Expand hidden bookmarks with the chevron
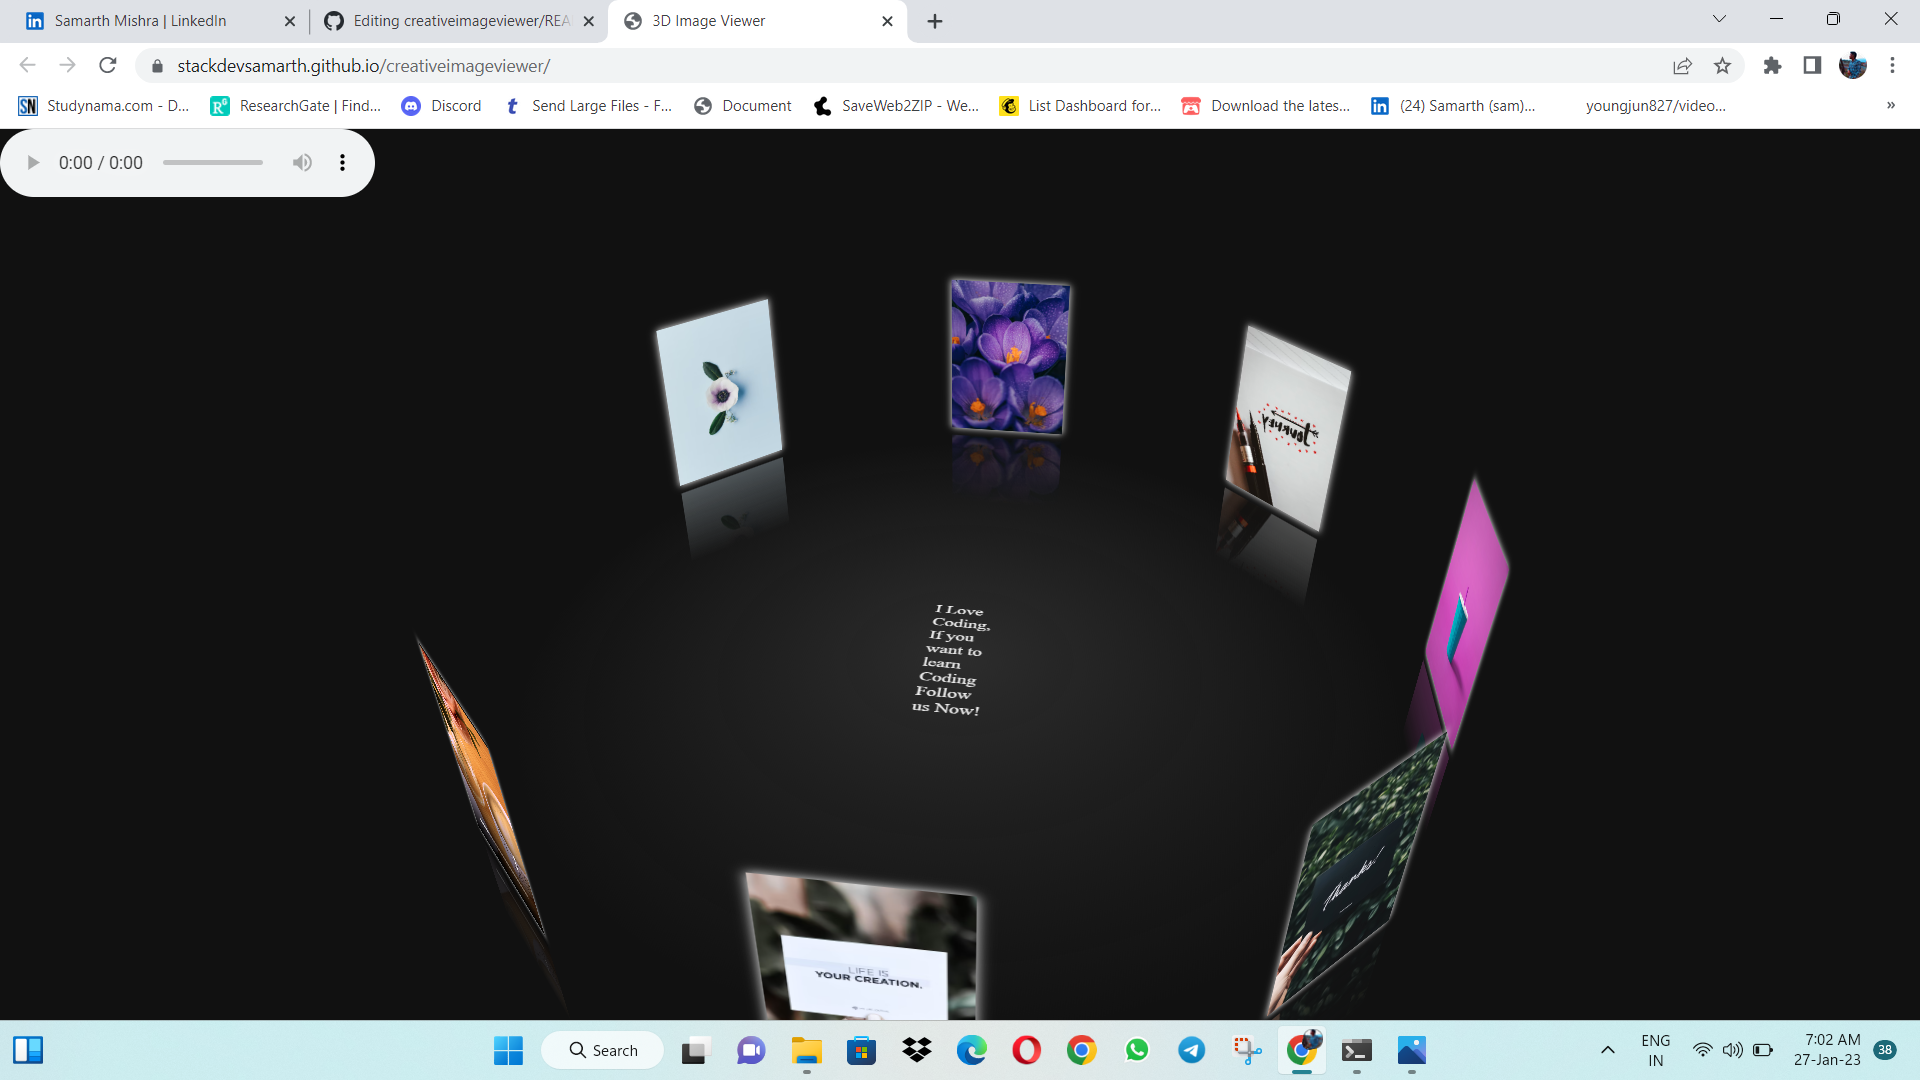Image resolution: width=1920 pixels, height=1080 pixels. (1892, 105)
